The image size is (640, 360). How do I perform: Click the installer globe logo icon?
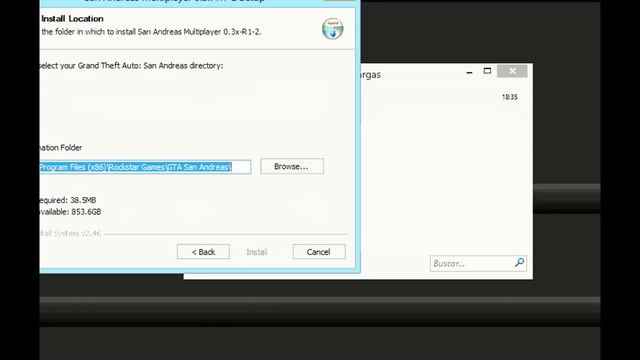pyautogui.click(x=333, y=29)
